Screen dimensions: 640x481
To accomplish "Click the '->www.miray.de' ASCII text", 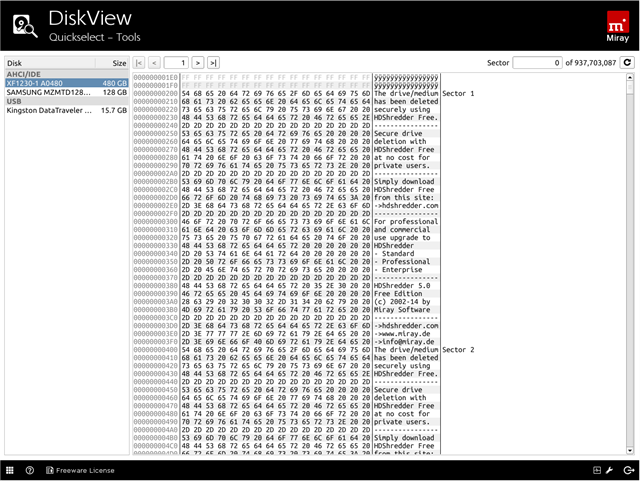I will [x=402, y=334].
